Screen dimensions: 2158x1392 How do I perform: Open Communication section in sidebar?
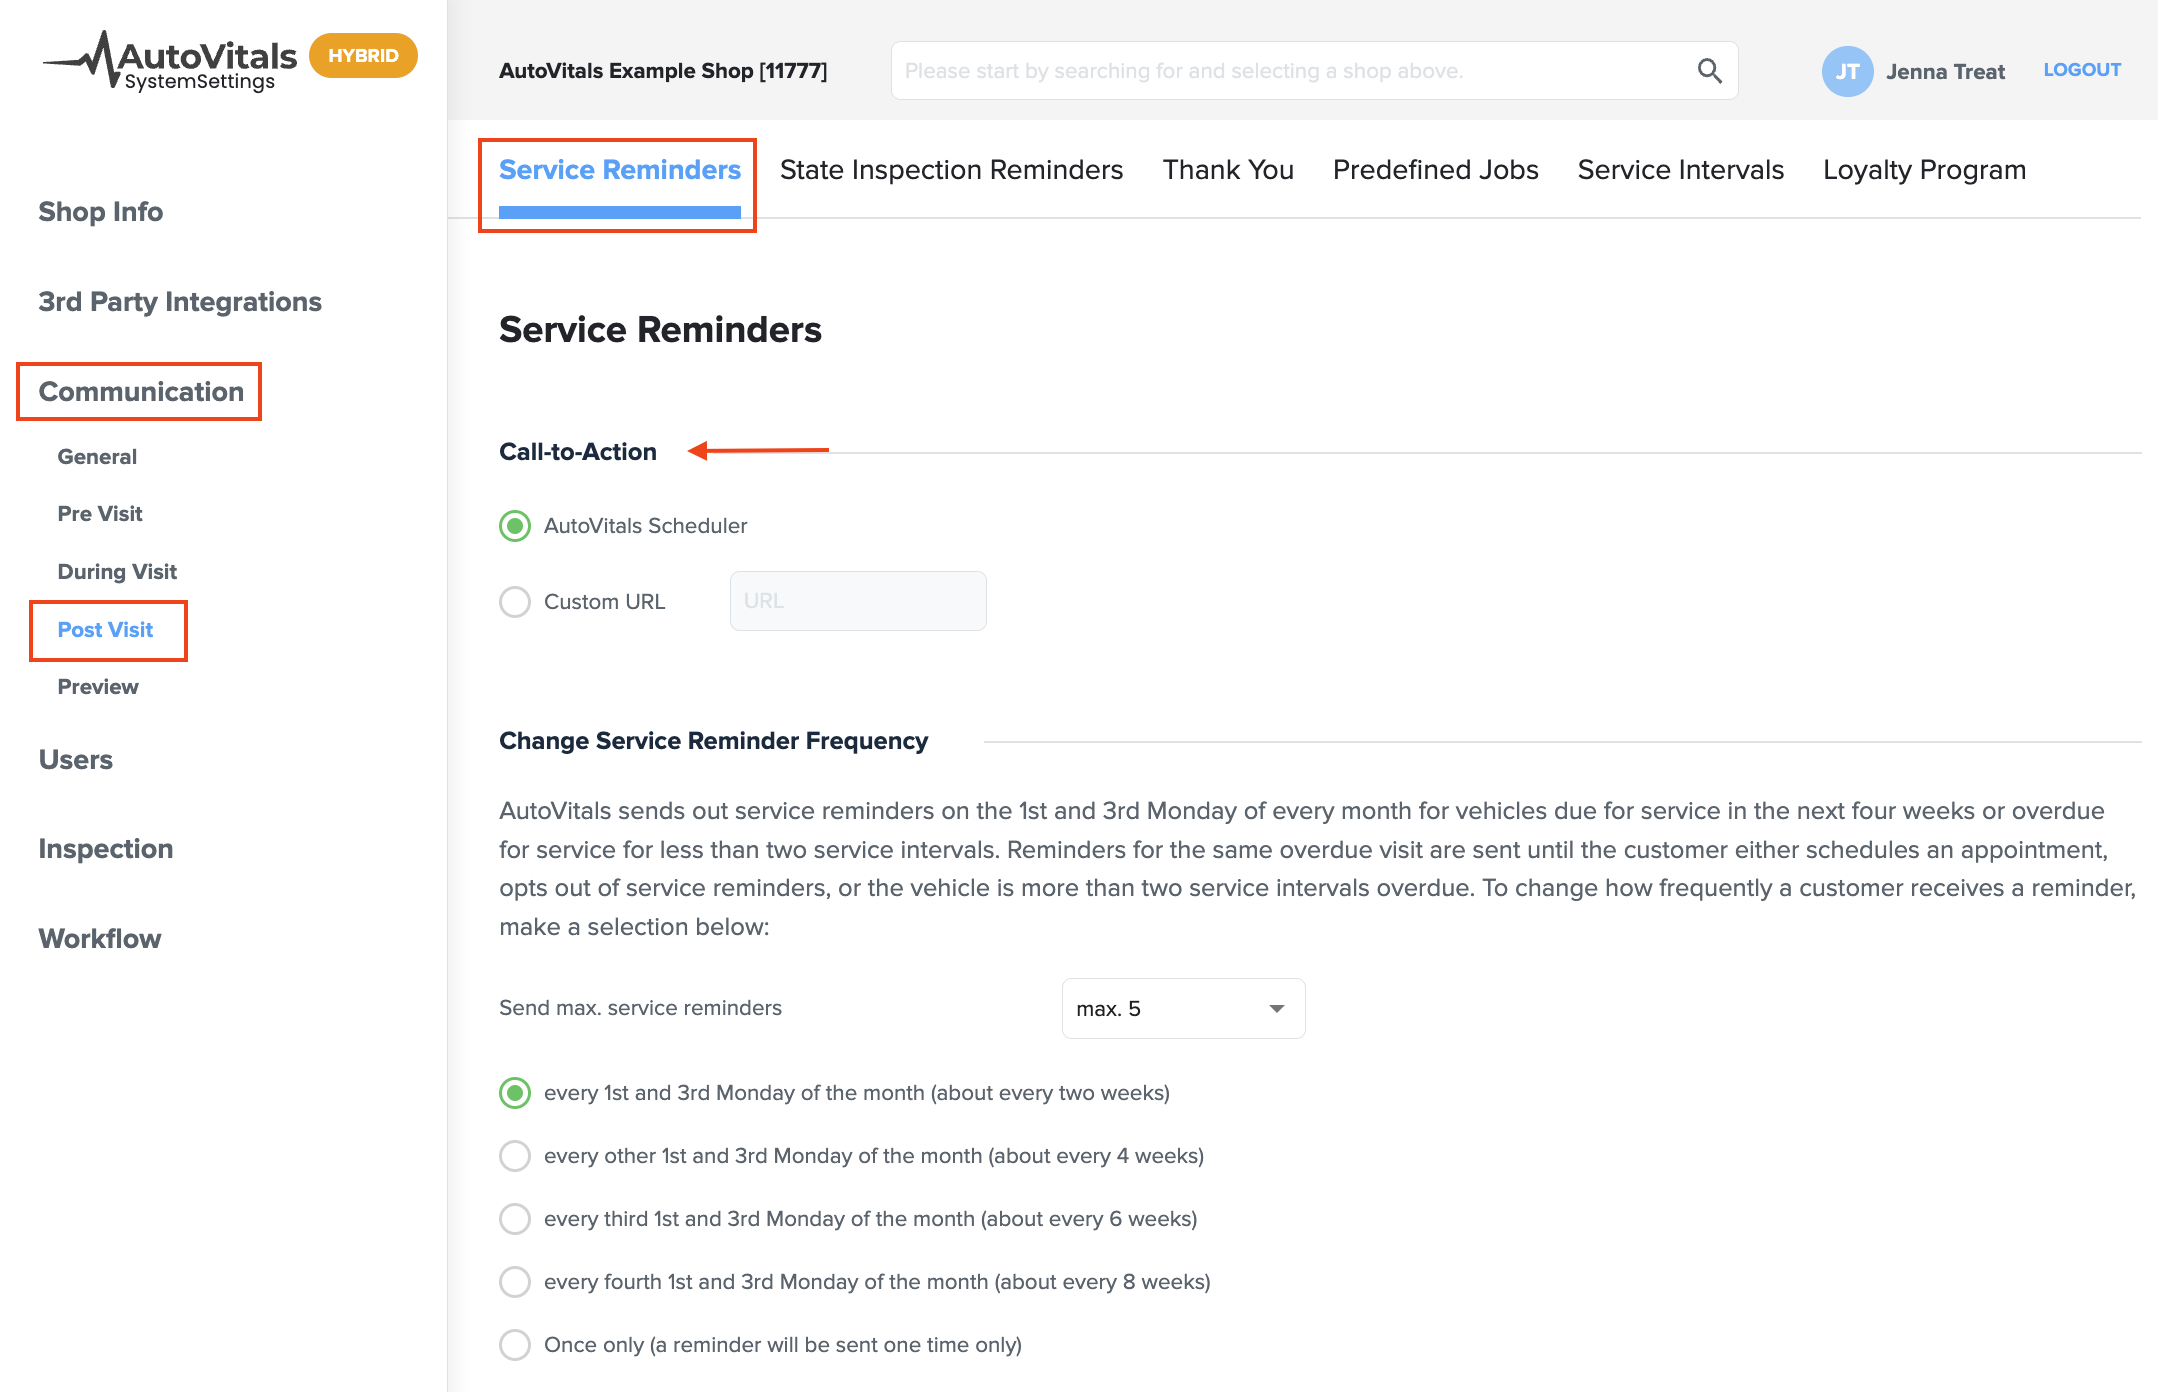pyautogui.click(x=140, y=391)
